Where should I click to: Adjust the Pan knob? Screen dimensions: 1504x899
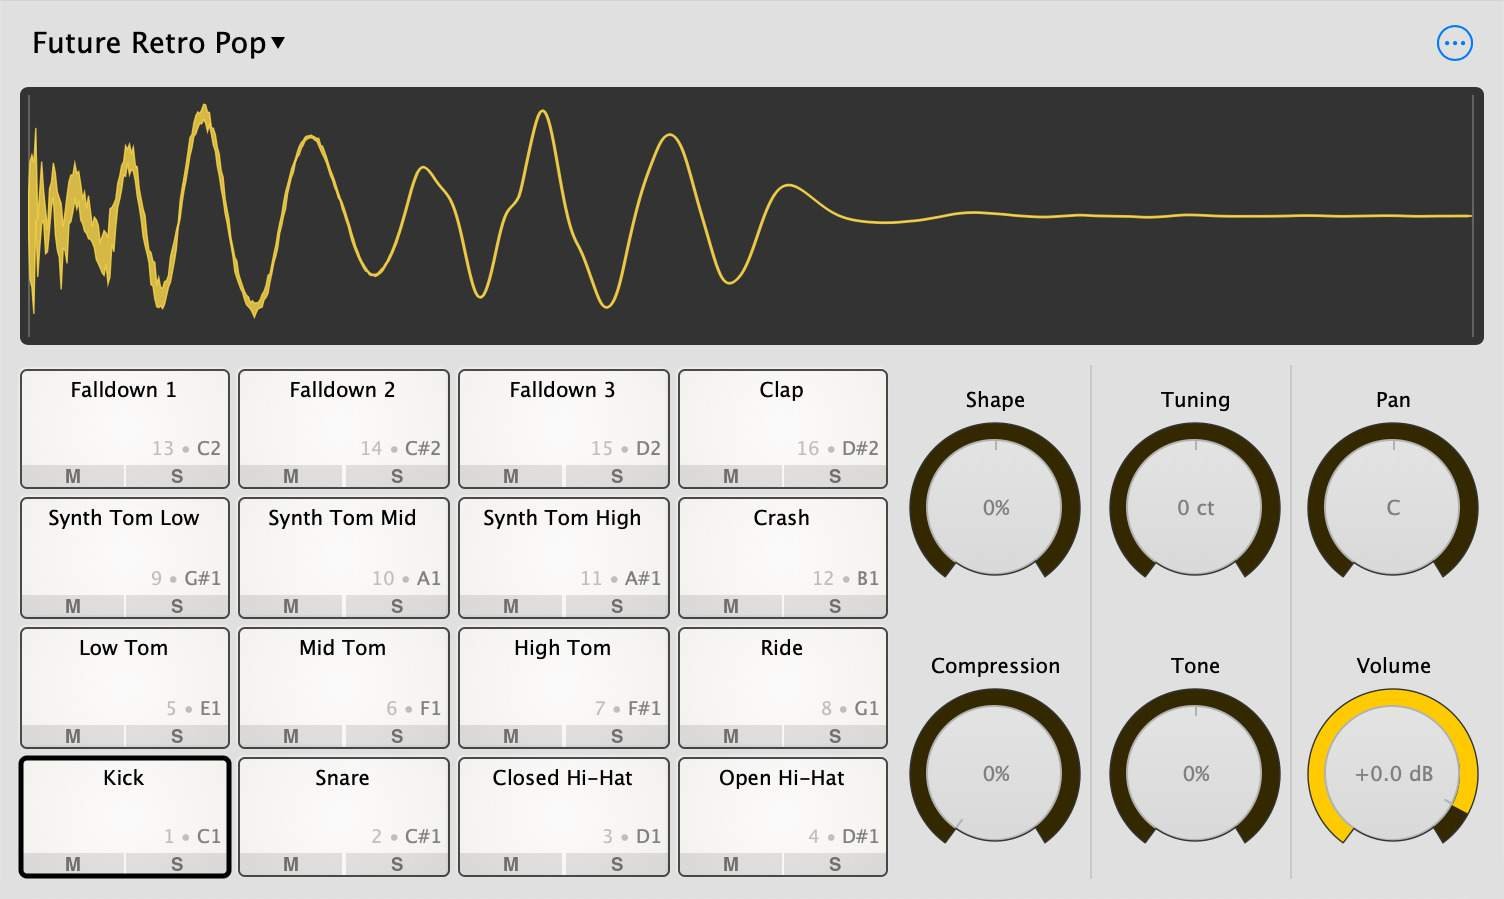coord(1392,508)
